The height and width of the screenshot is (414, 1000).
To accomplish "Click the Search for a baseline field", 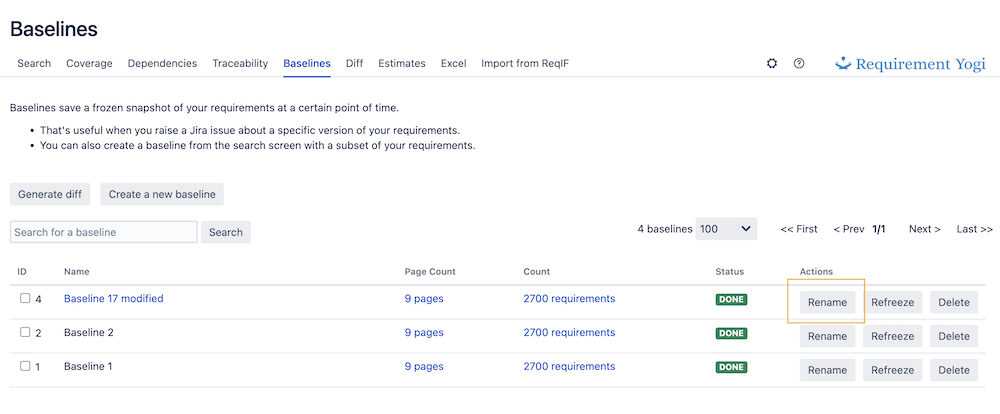I will pyautogui.click(x=104, y=232).
